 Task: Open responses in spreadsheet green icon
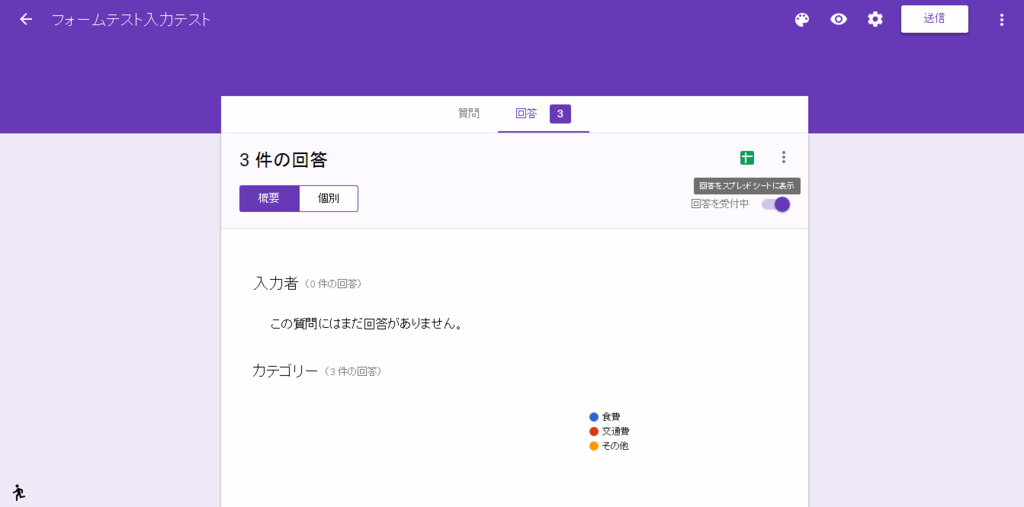point(747,157)
